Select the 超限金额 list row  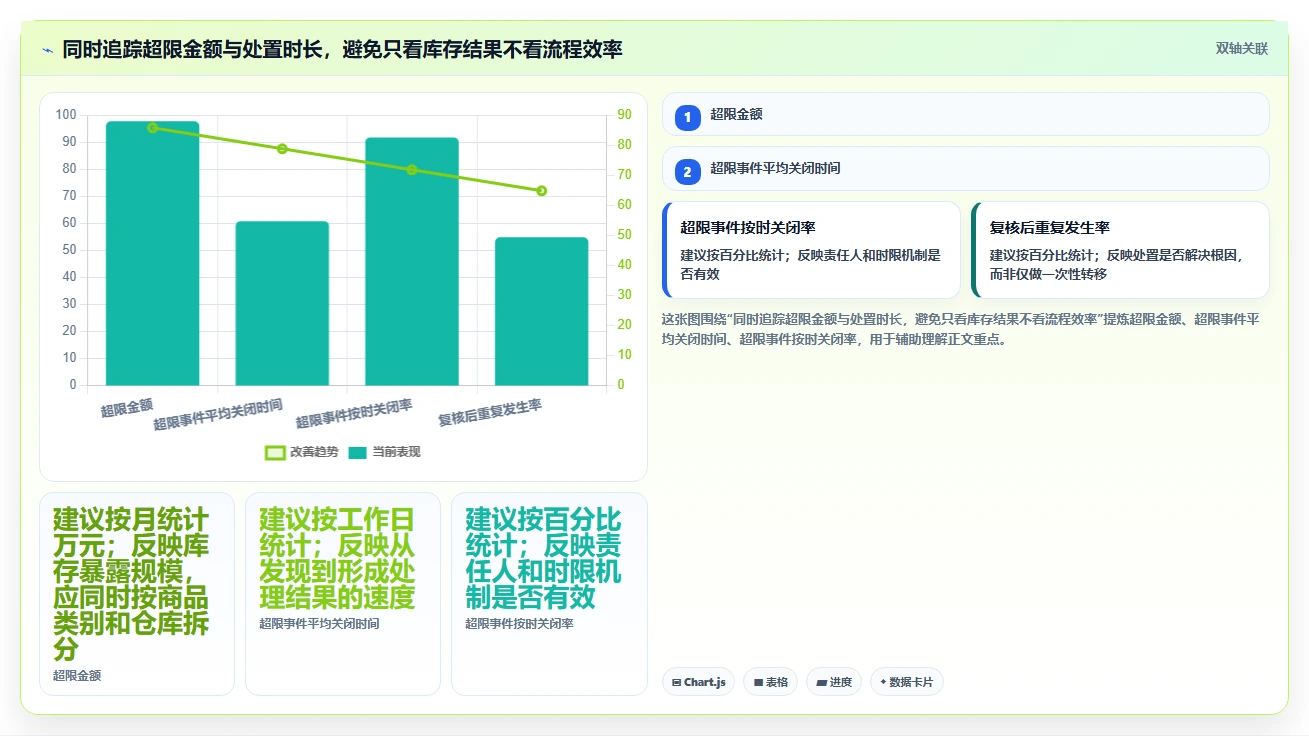(965, 114)
